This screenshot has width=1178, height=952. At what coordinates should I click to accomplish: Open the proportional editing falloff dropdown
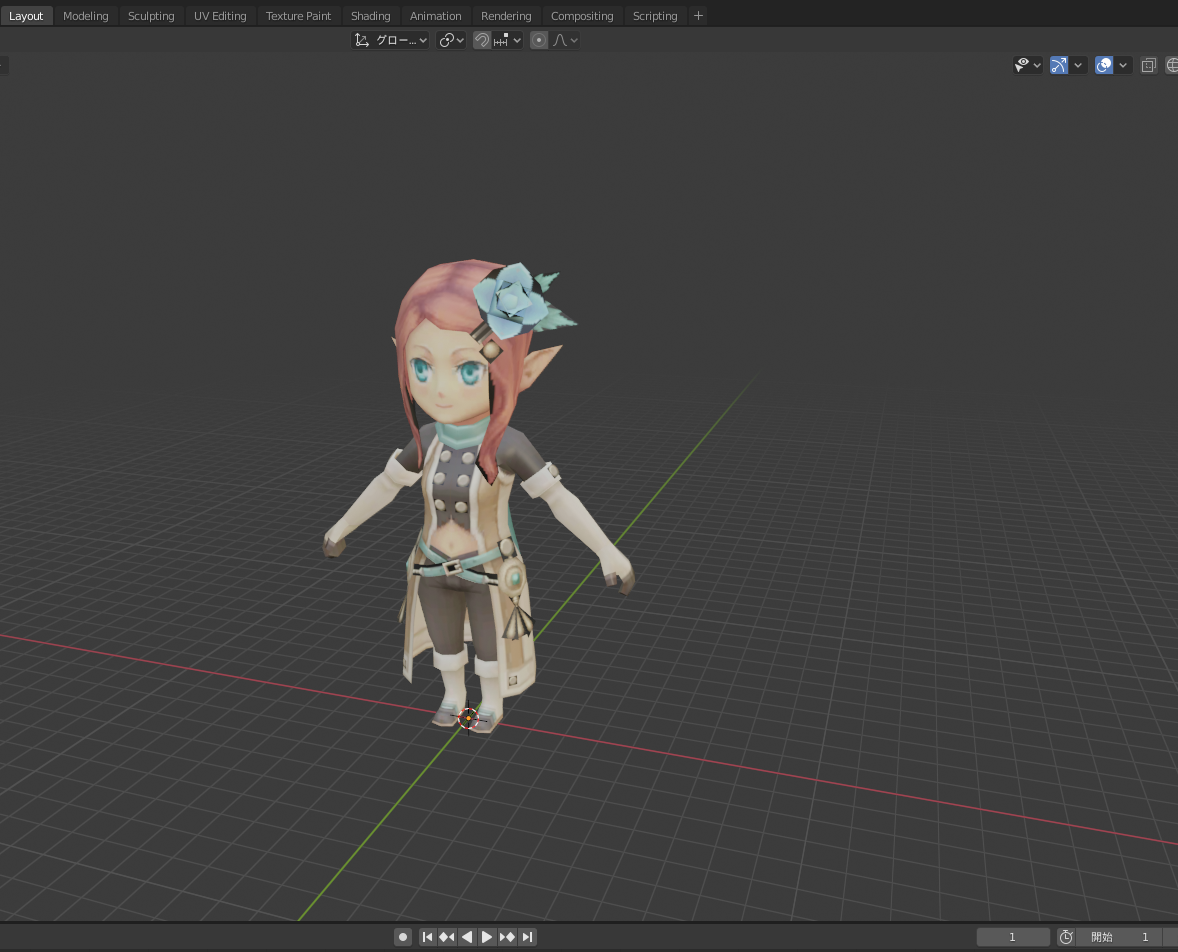coord(565,41)
